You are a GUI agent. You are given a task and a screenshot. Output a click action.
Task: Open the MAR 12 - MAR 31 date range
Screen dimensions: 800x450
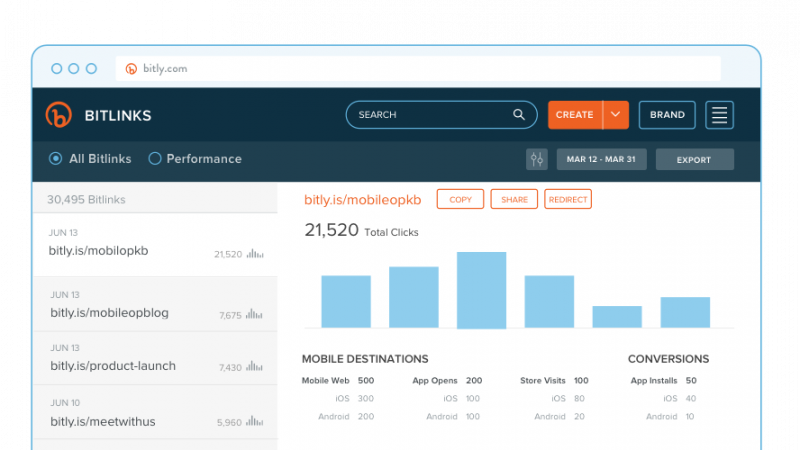click(x=602, y=159)
